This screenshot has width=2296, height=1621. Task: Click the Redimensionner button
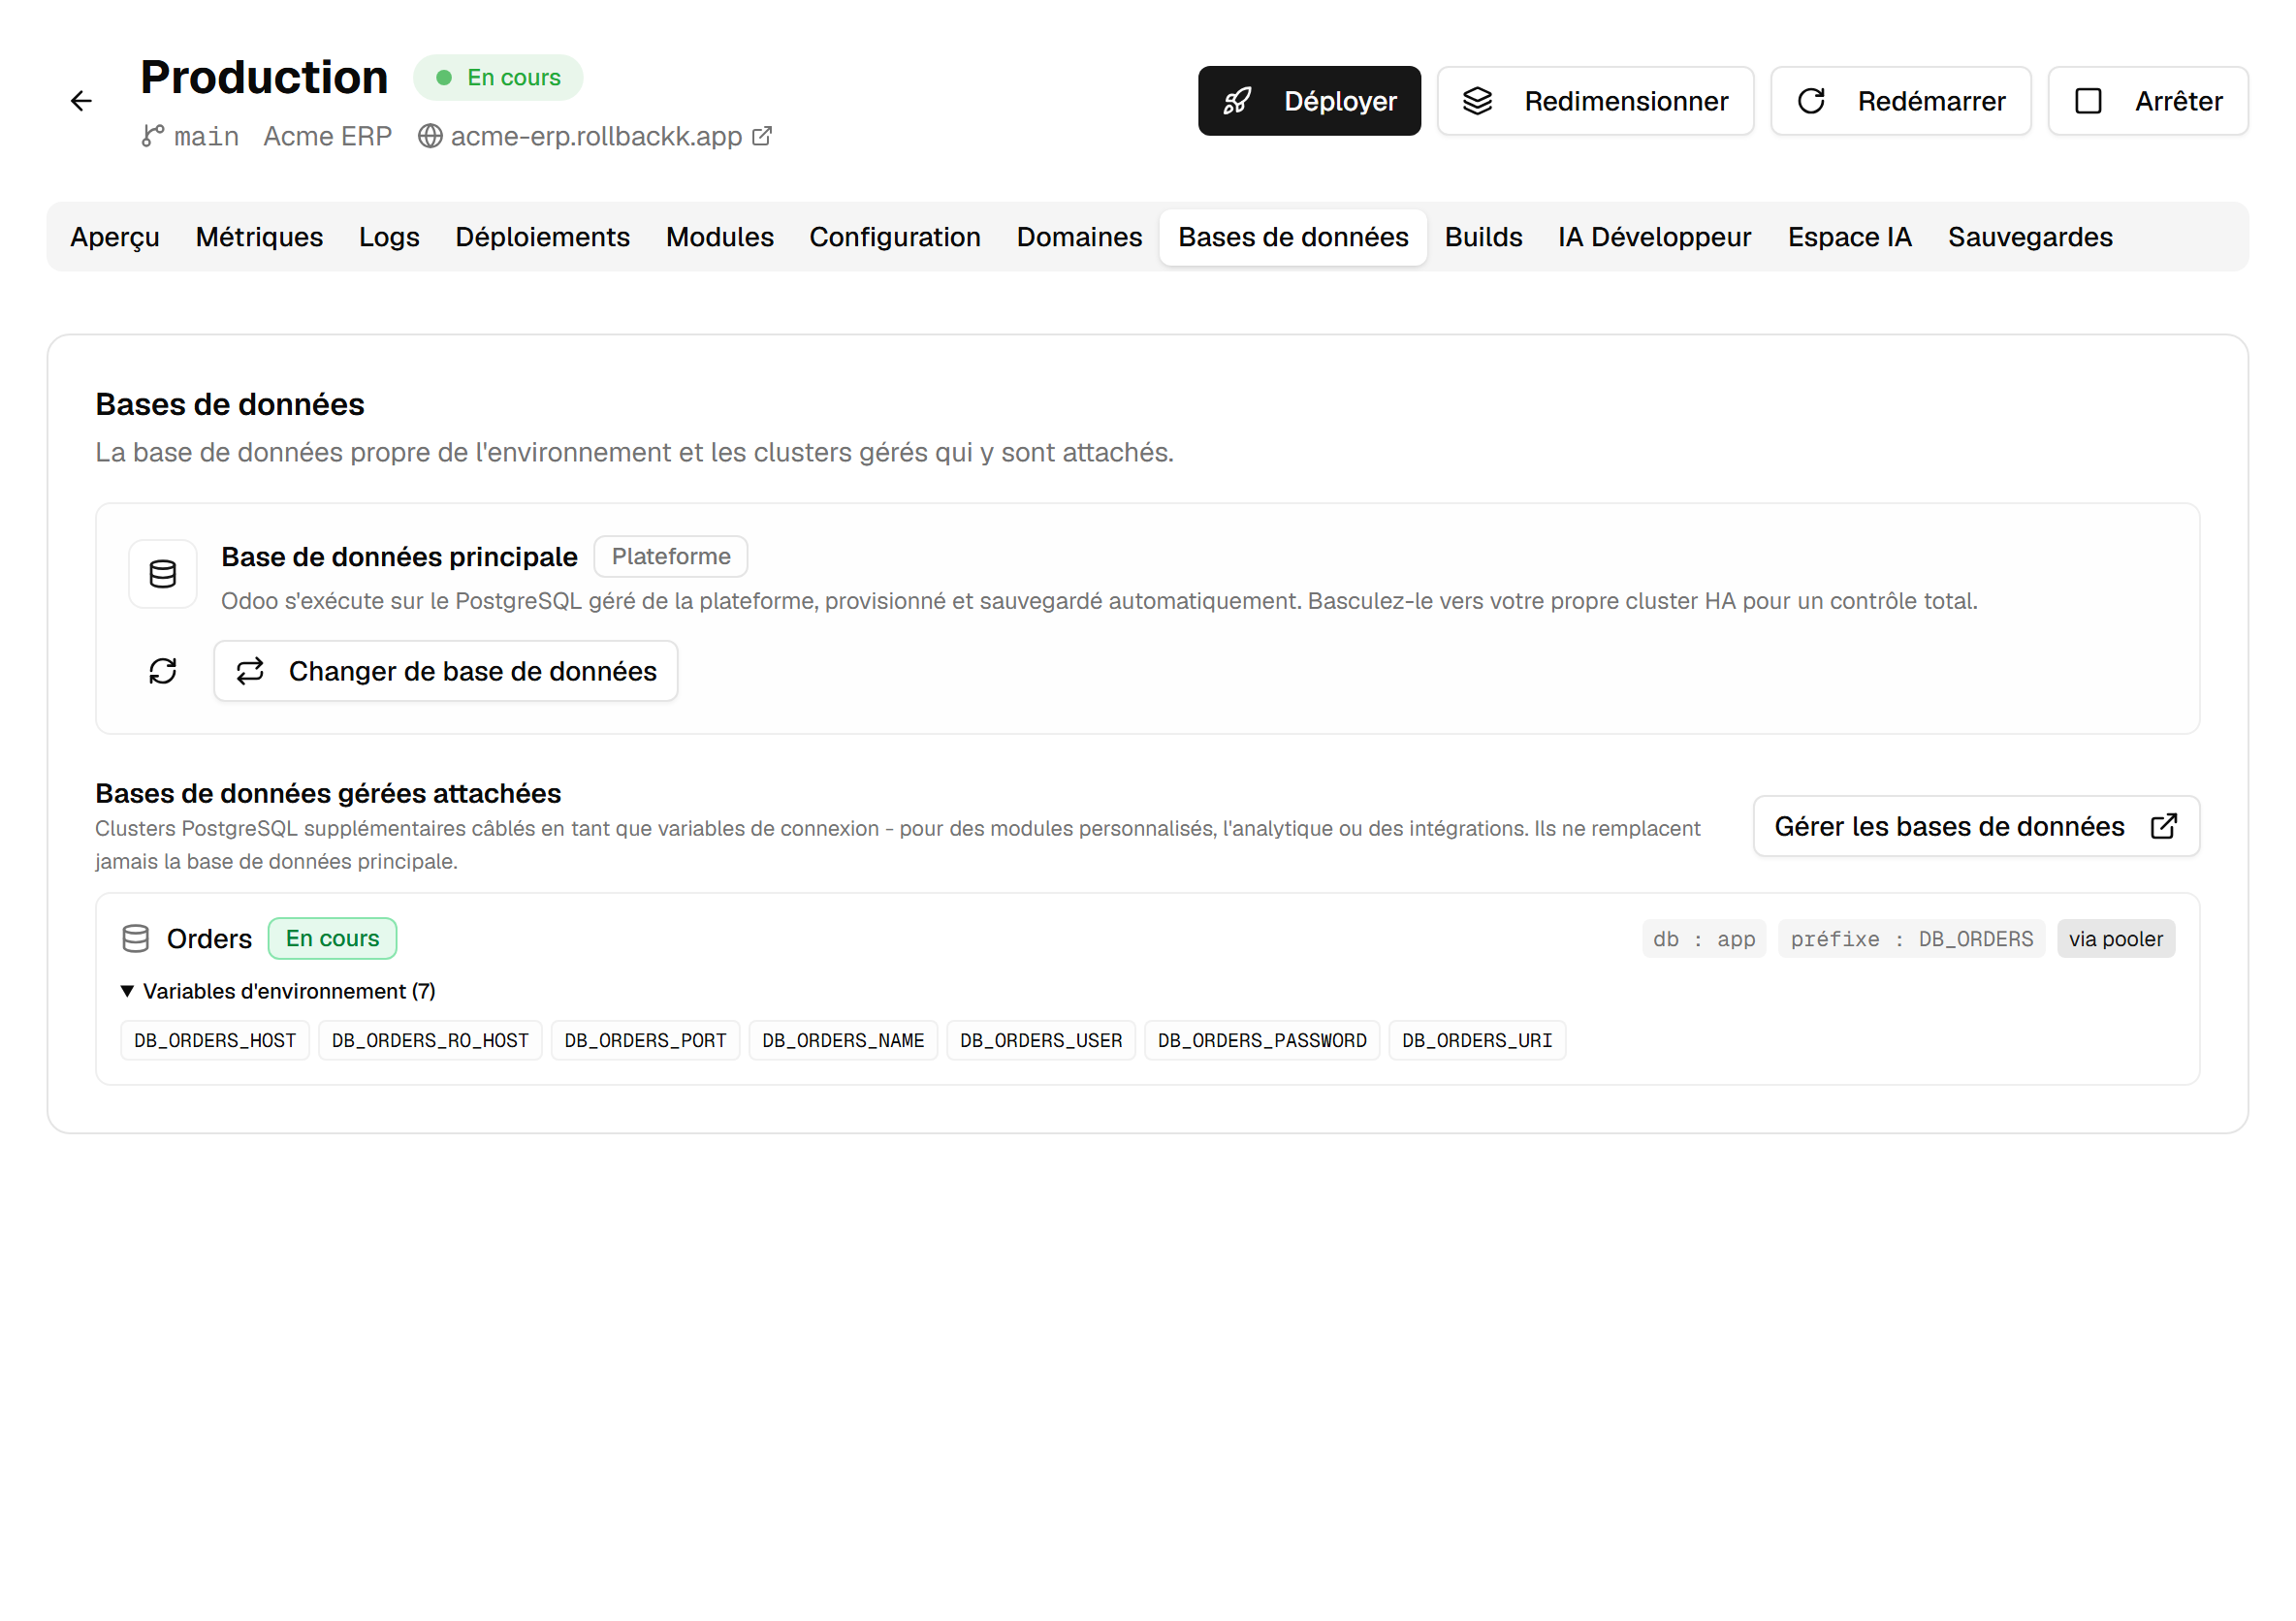click(1595, 101)
